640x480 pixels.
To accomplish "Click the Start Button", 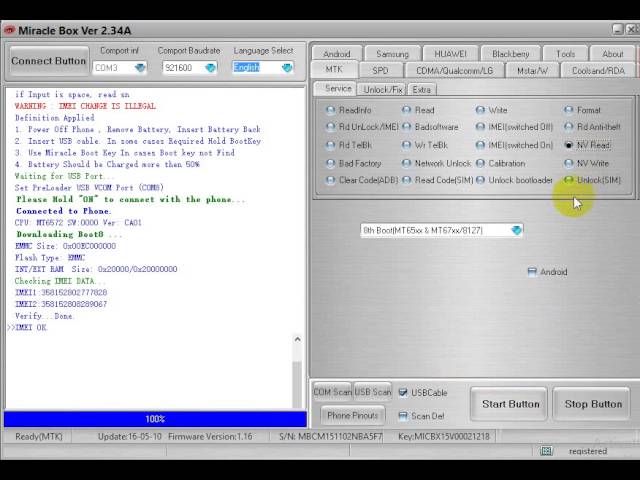I will 510,404.
